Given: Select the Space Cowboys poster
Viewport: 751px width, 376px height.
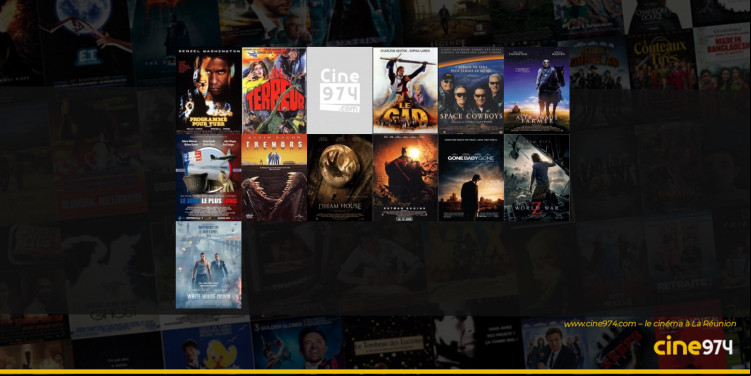Looking at the screenshot, I should tap(471, 90).
